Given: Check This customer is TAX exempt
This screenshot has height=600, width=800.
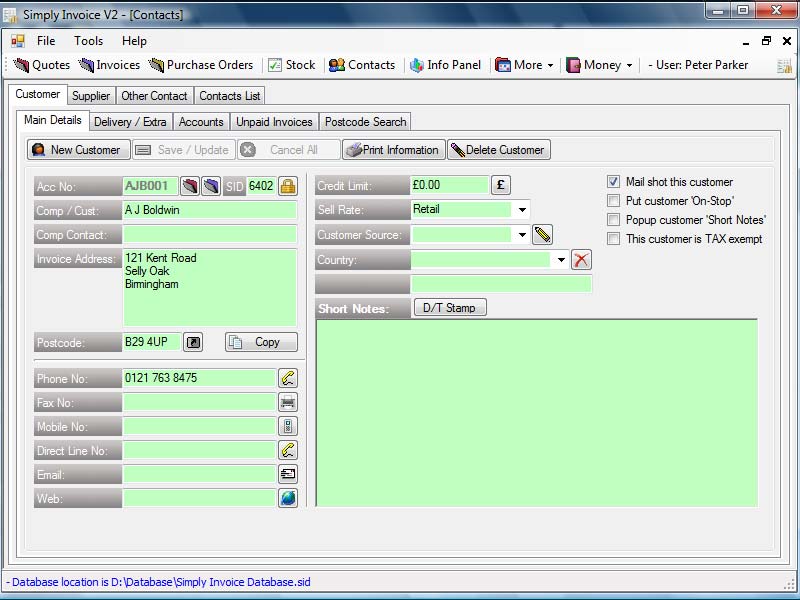Looking at the screenshot, I should click(x=613, y=238).
